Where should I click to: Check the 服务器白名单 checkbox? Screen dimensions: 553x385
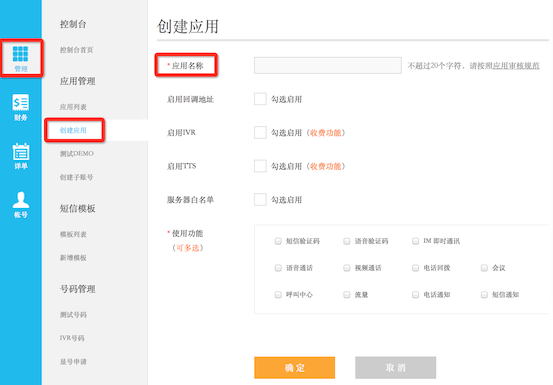point(260,200)
